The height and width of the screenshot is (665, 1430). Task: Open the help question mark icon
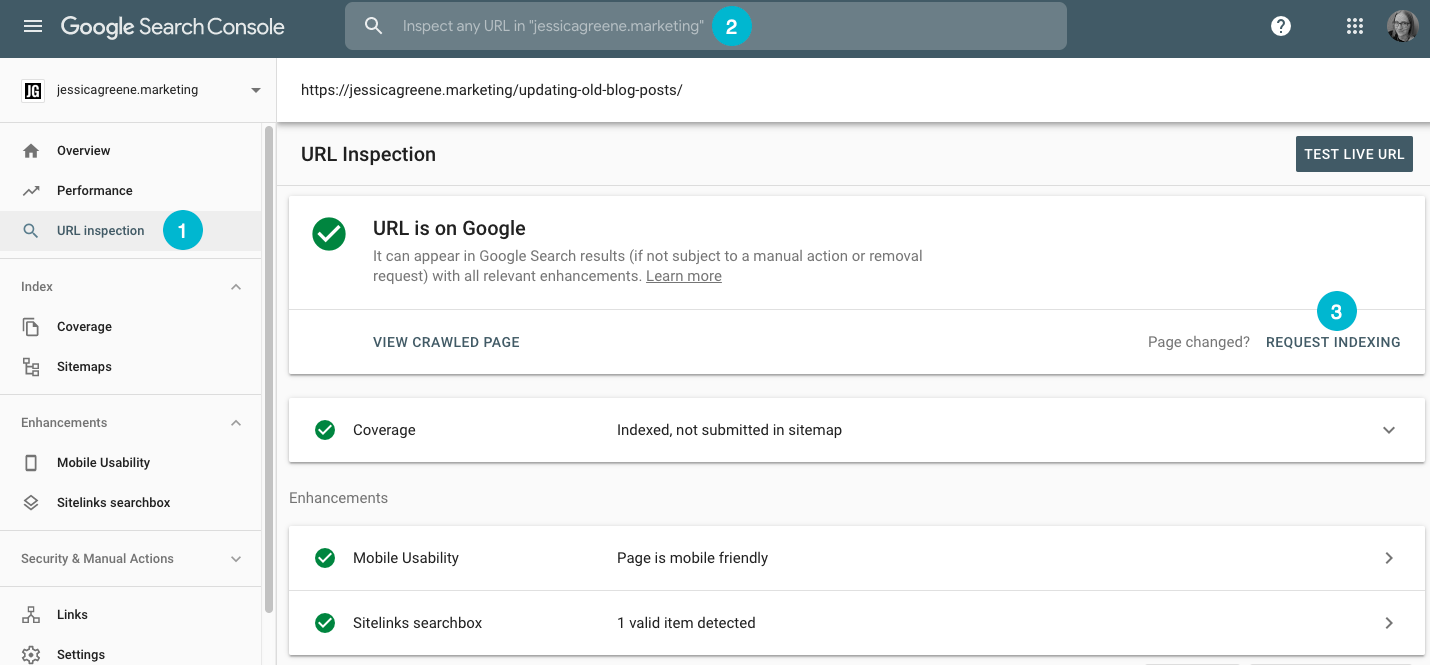[x=1281, y=27]
